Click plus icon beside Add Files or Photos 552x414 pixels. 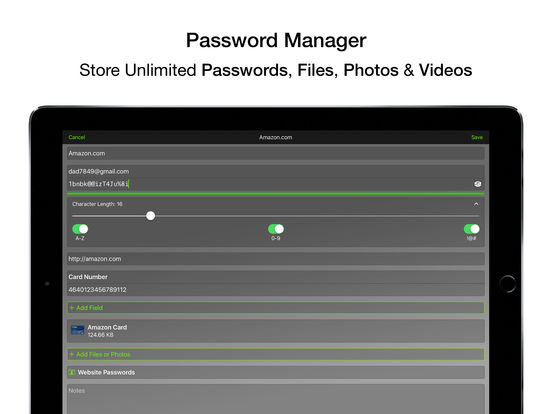pos(72,354)
